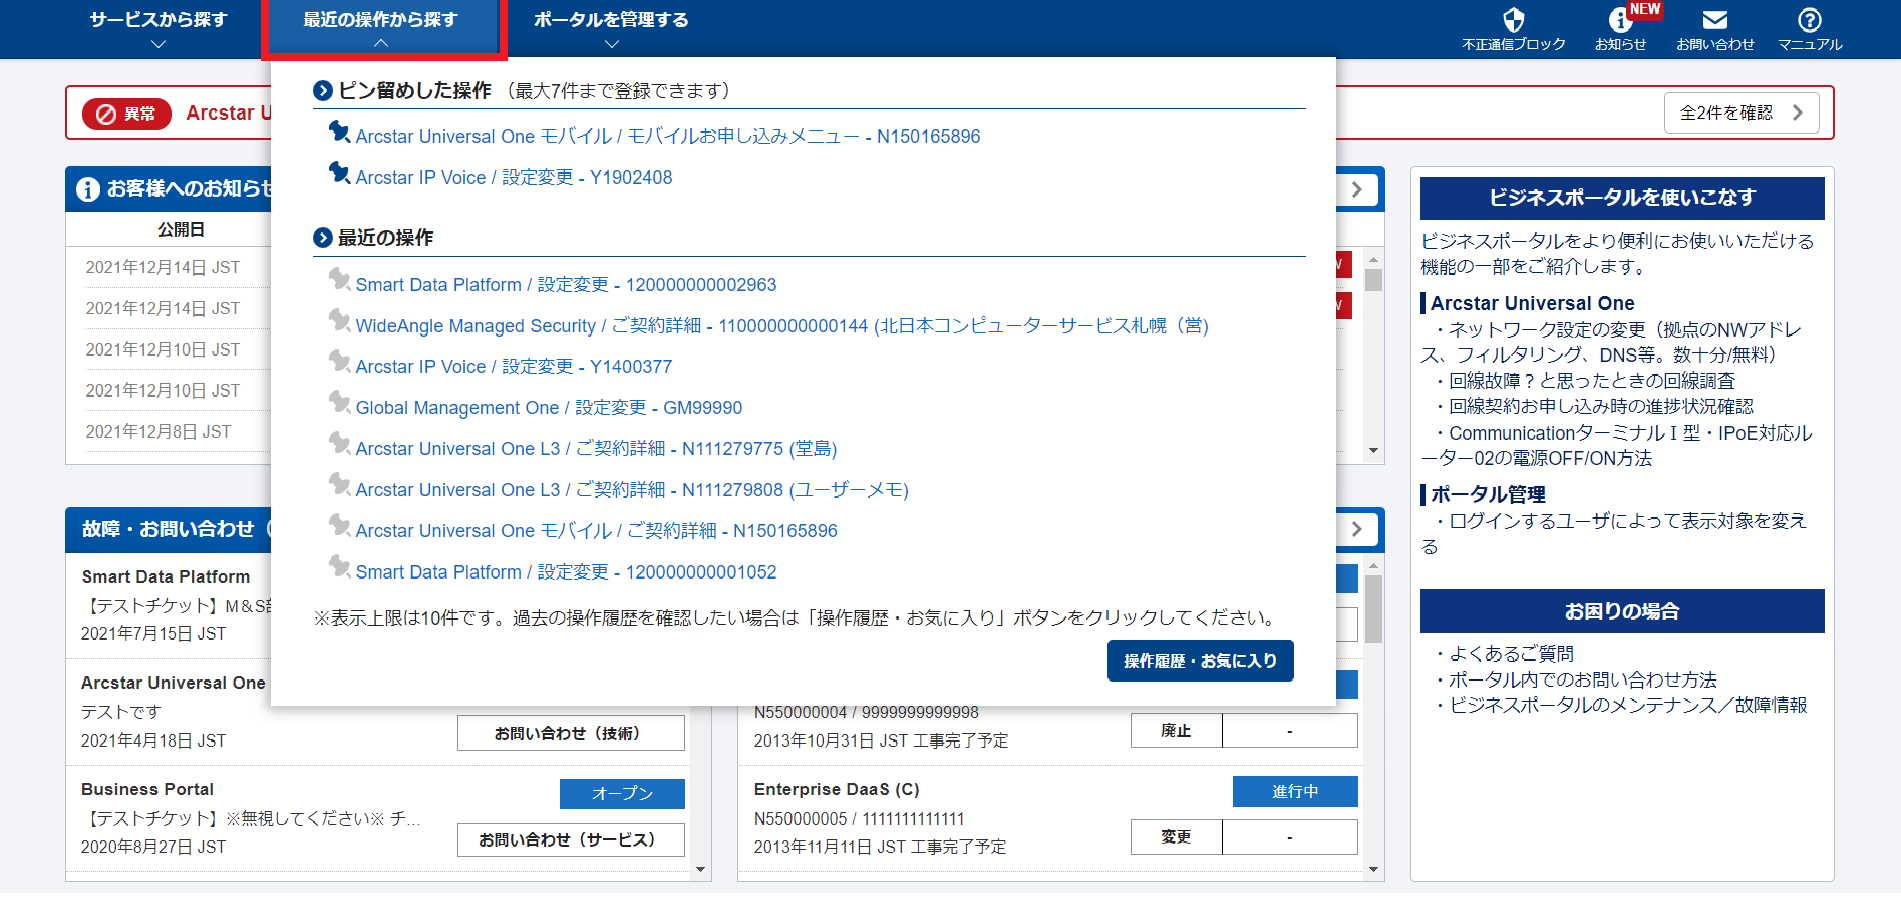
Task: Click the お問い合わせ（技術） button
Action: (571, 733)
